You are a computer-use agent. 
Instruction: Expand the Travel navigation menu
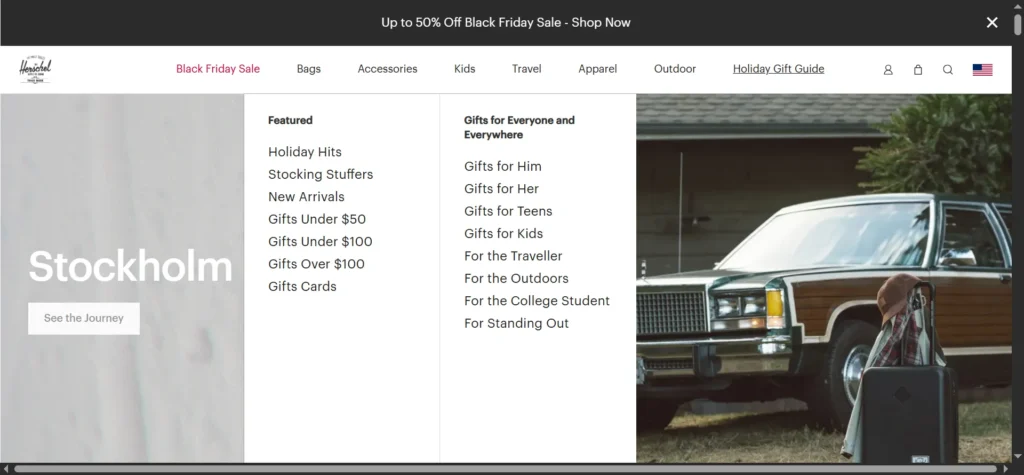pos(526,69)
